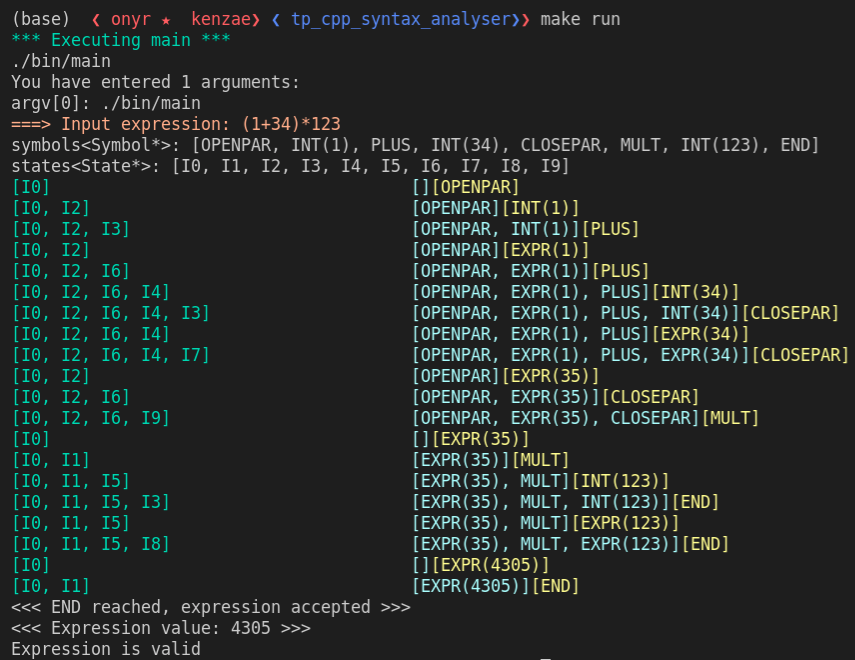This screenshot has height=660, width=855.
Task: Click '[OPENPAR, EXPR(1), PLUS][INT(34)]' entry
Action: pos(575,292)
